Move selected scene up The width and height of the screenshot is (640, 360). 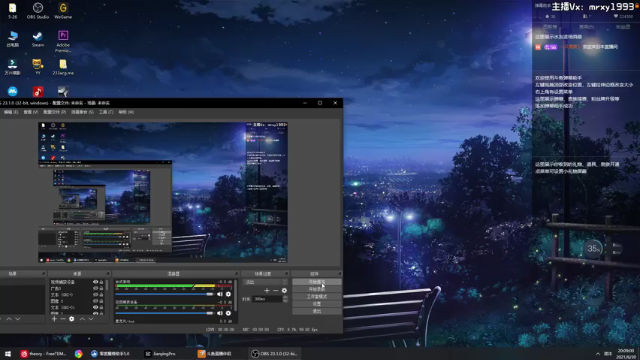[x=9, y=319]
